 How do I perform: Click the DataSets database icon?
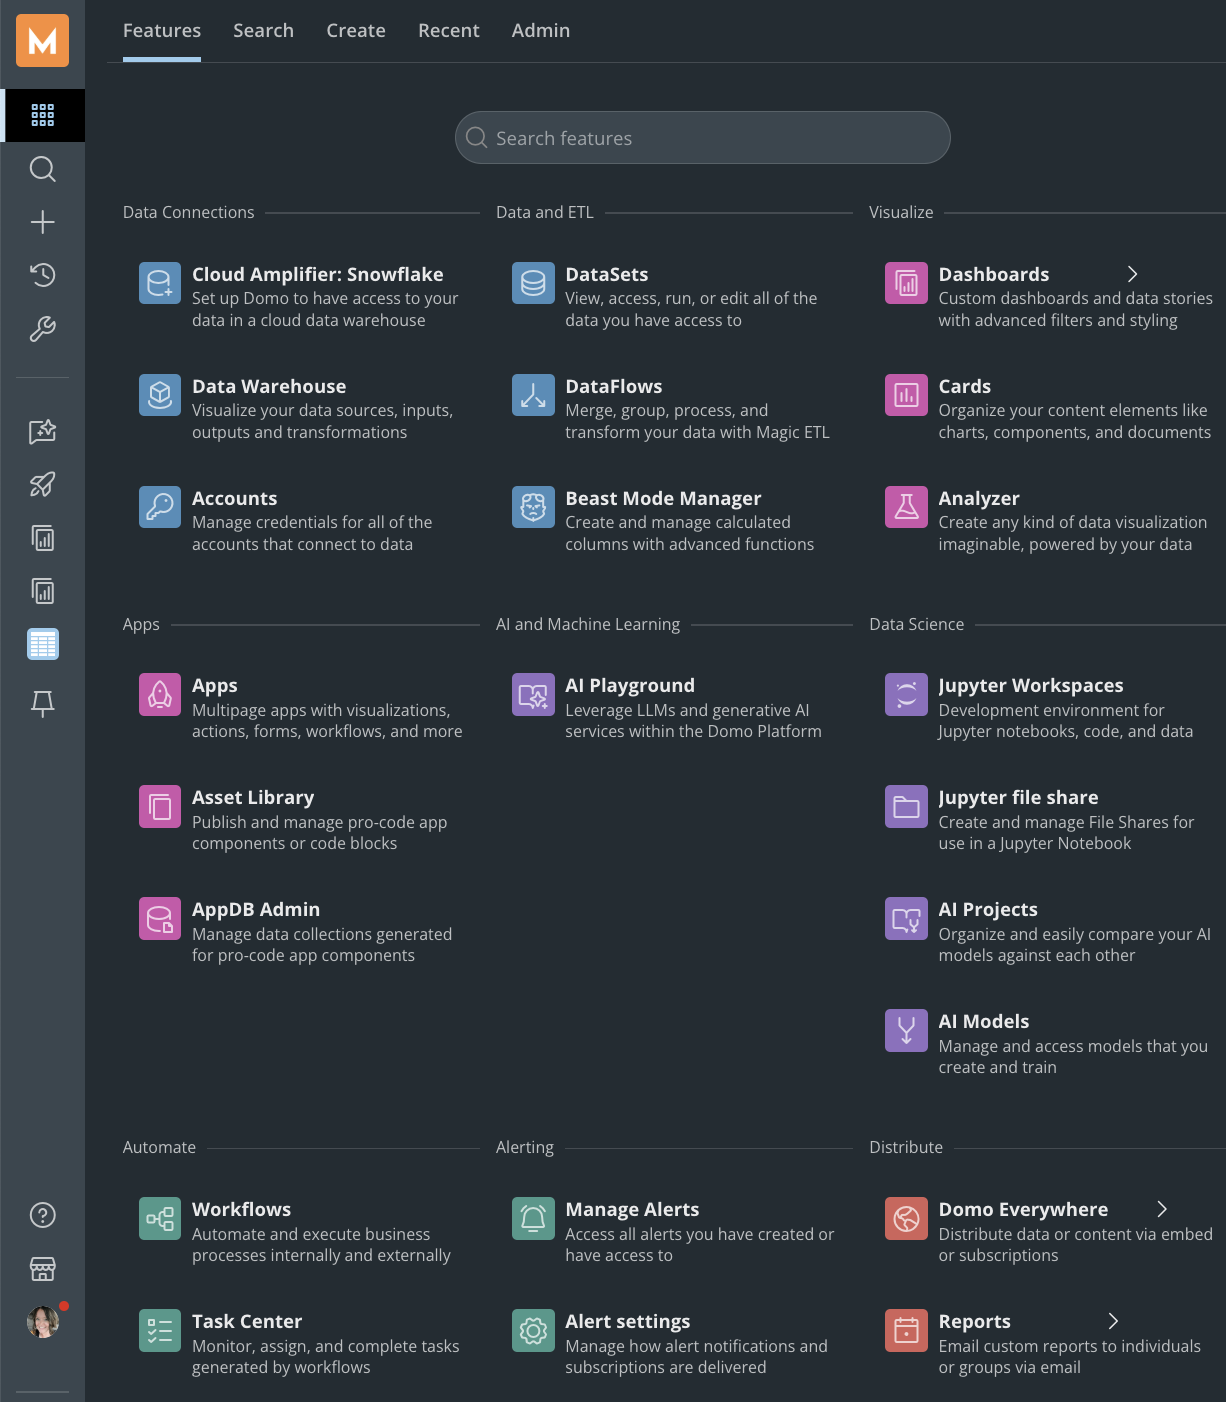click(x=533, y=283)
